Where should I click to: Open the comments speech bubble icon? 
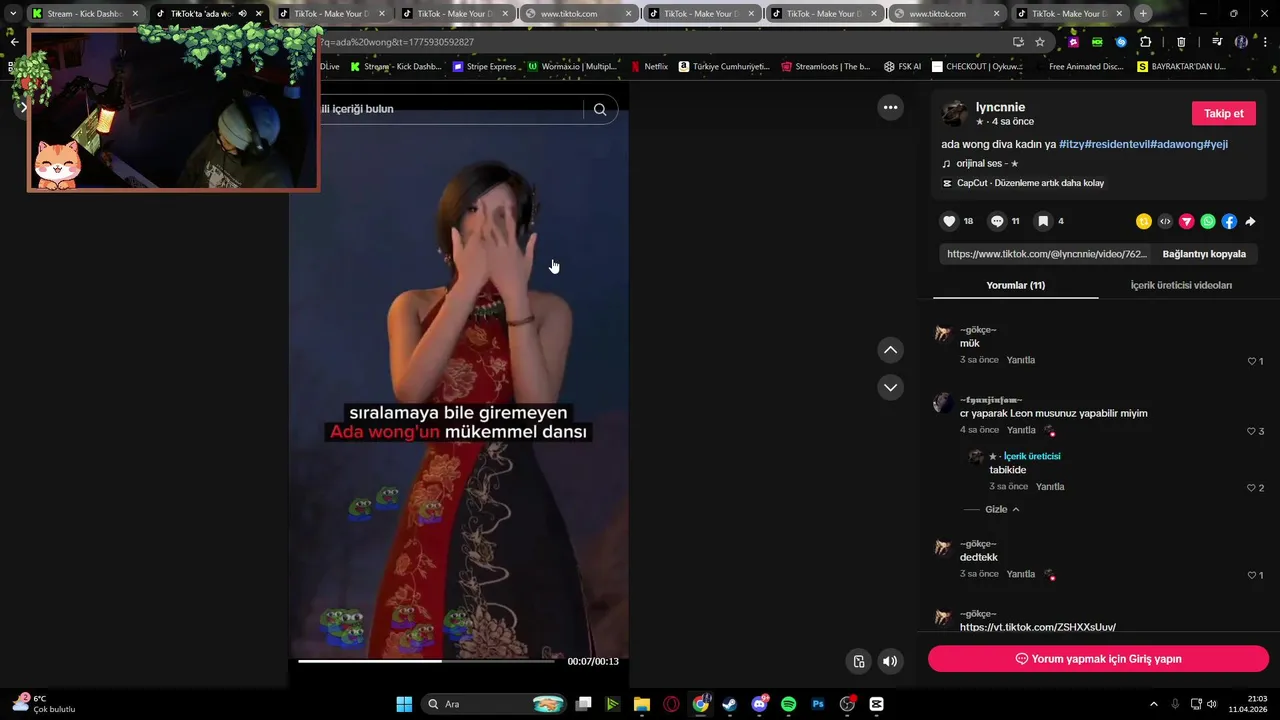[x=997, y=221]
